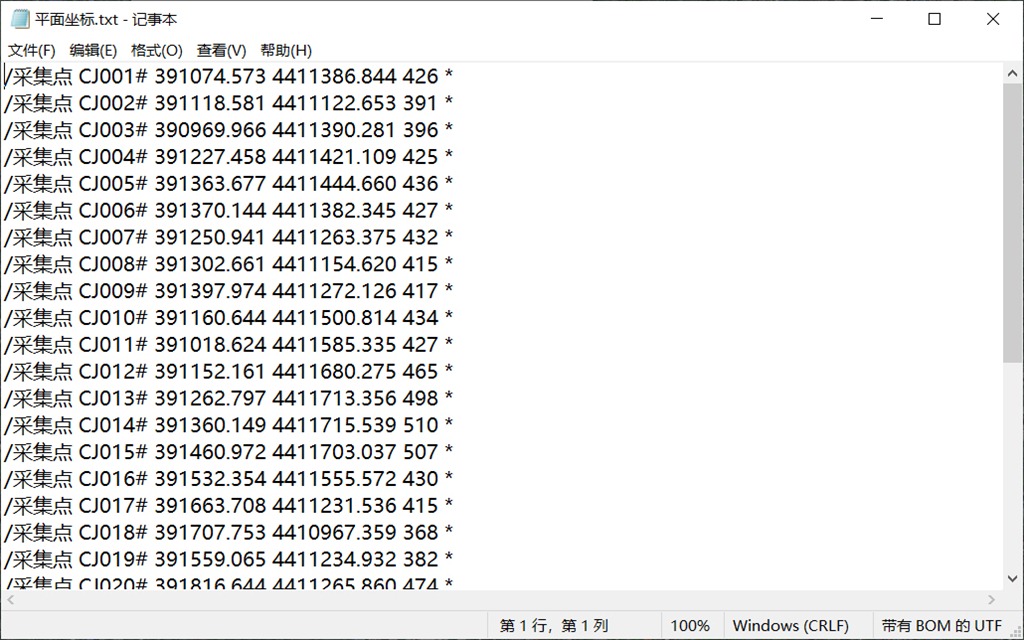
Task: Open the 文件(F) menu
Action: pos(32,50)
